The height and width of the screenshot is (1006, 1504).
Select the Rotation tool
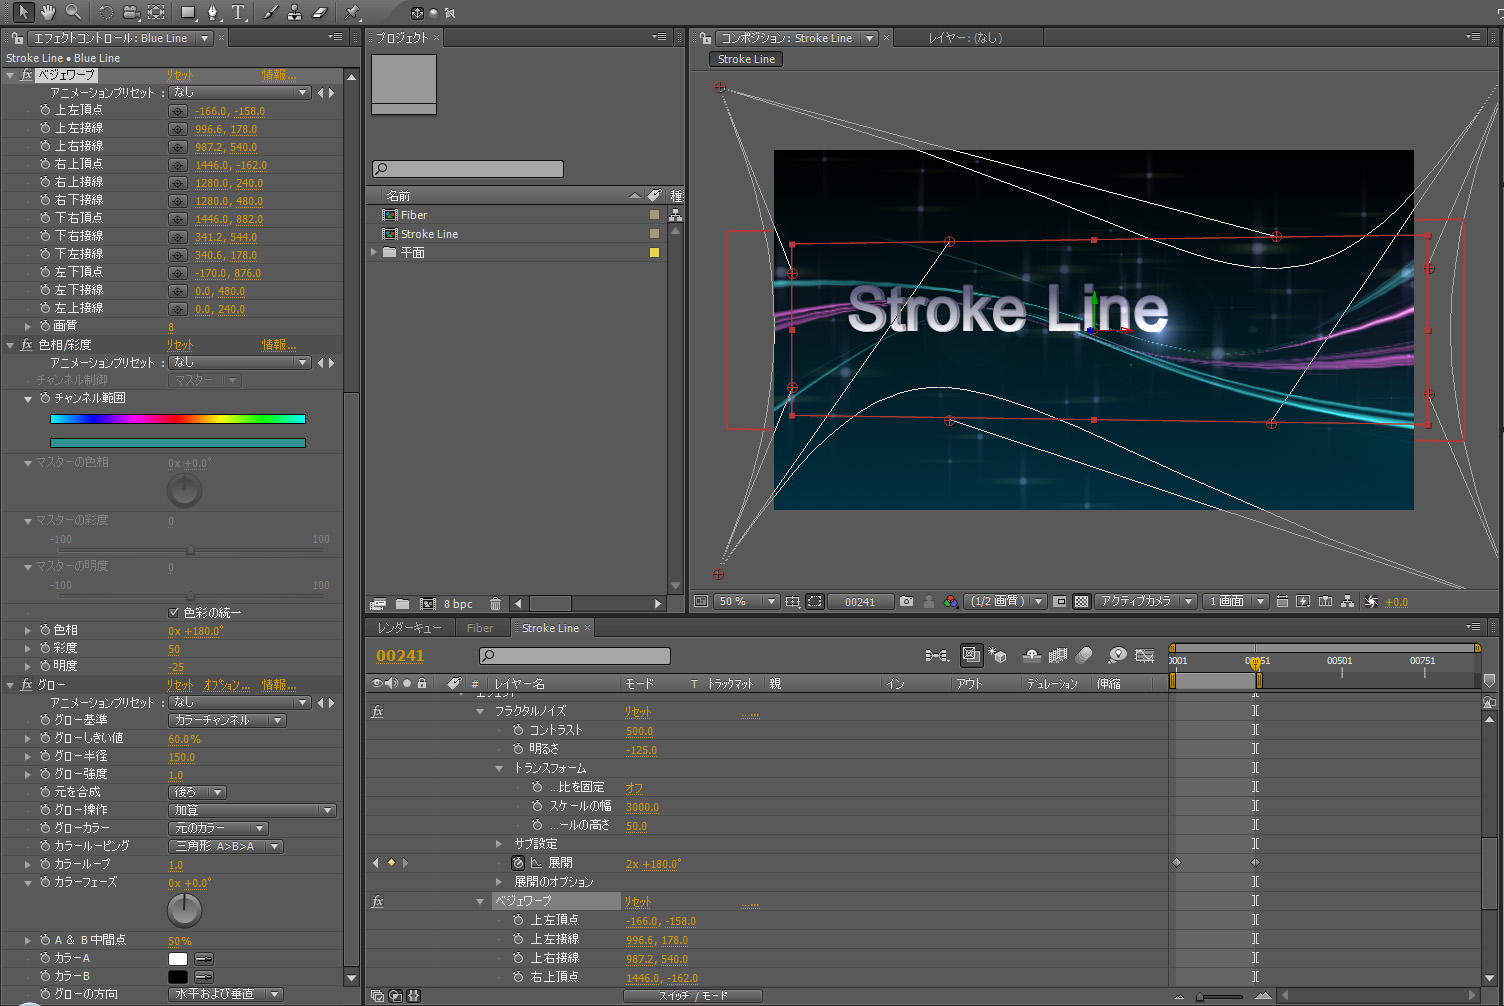[106, 12]
